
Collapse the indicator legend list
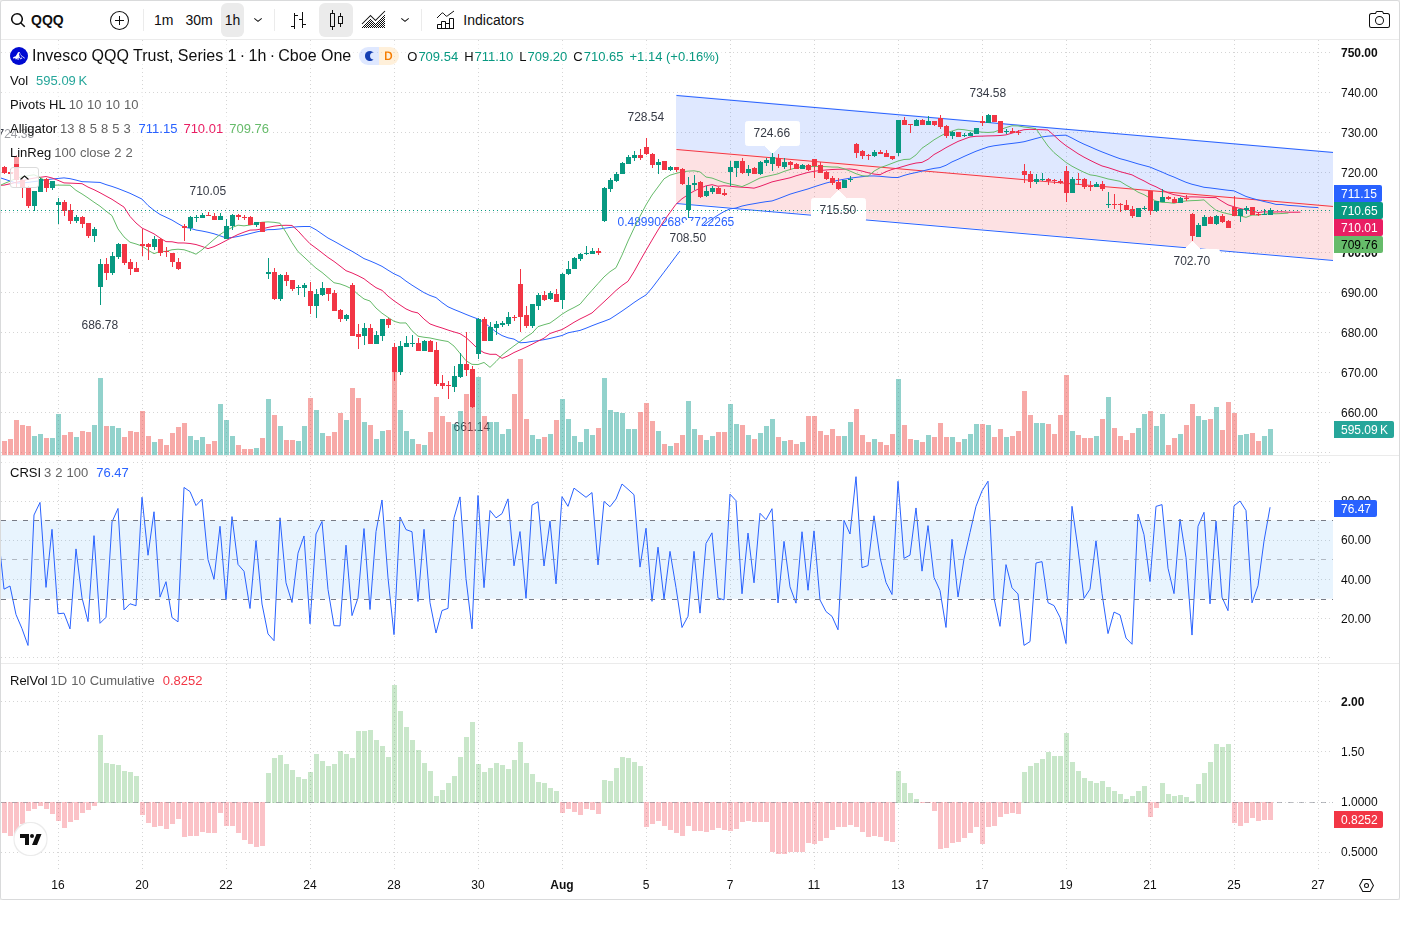pos(24,177)
